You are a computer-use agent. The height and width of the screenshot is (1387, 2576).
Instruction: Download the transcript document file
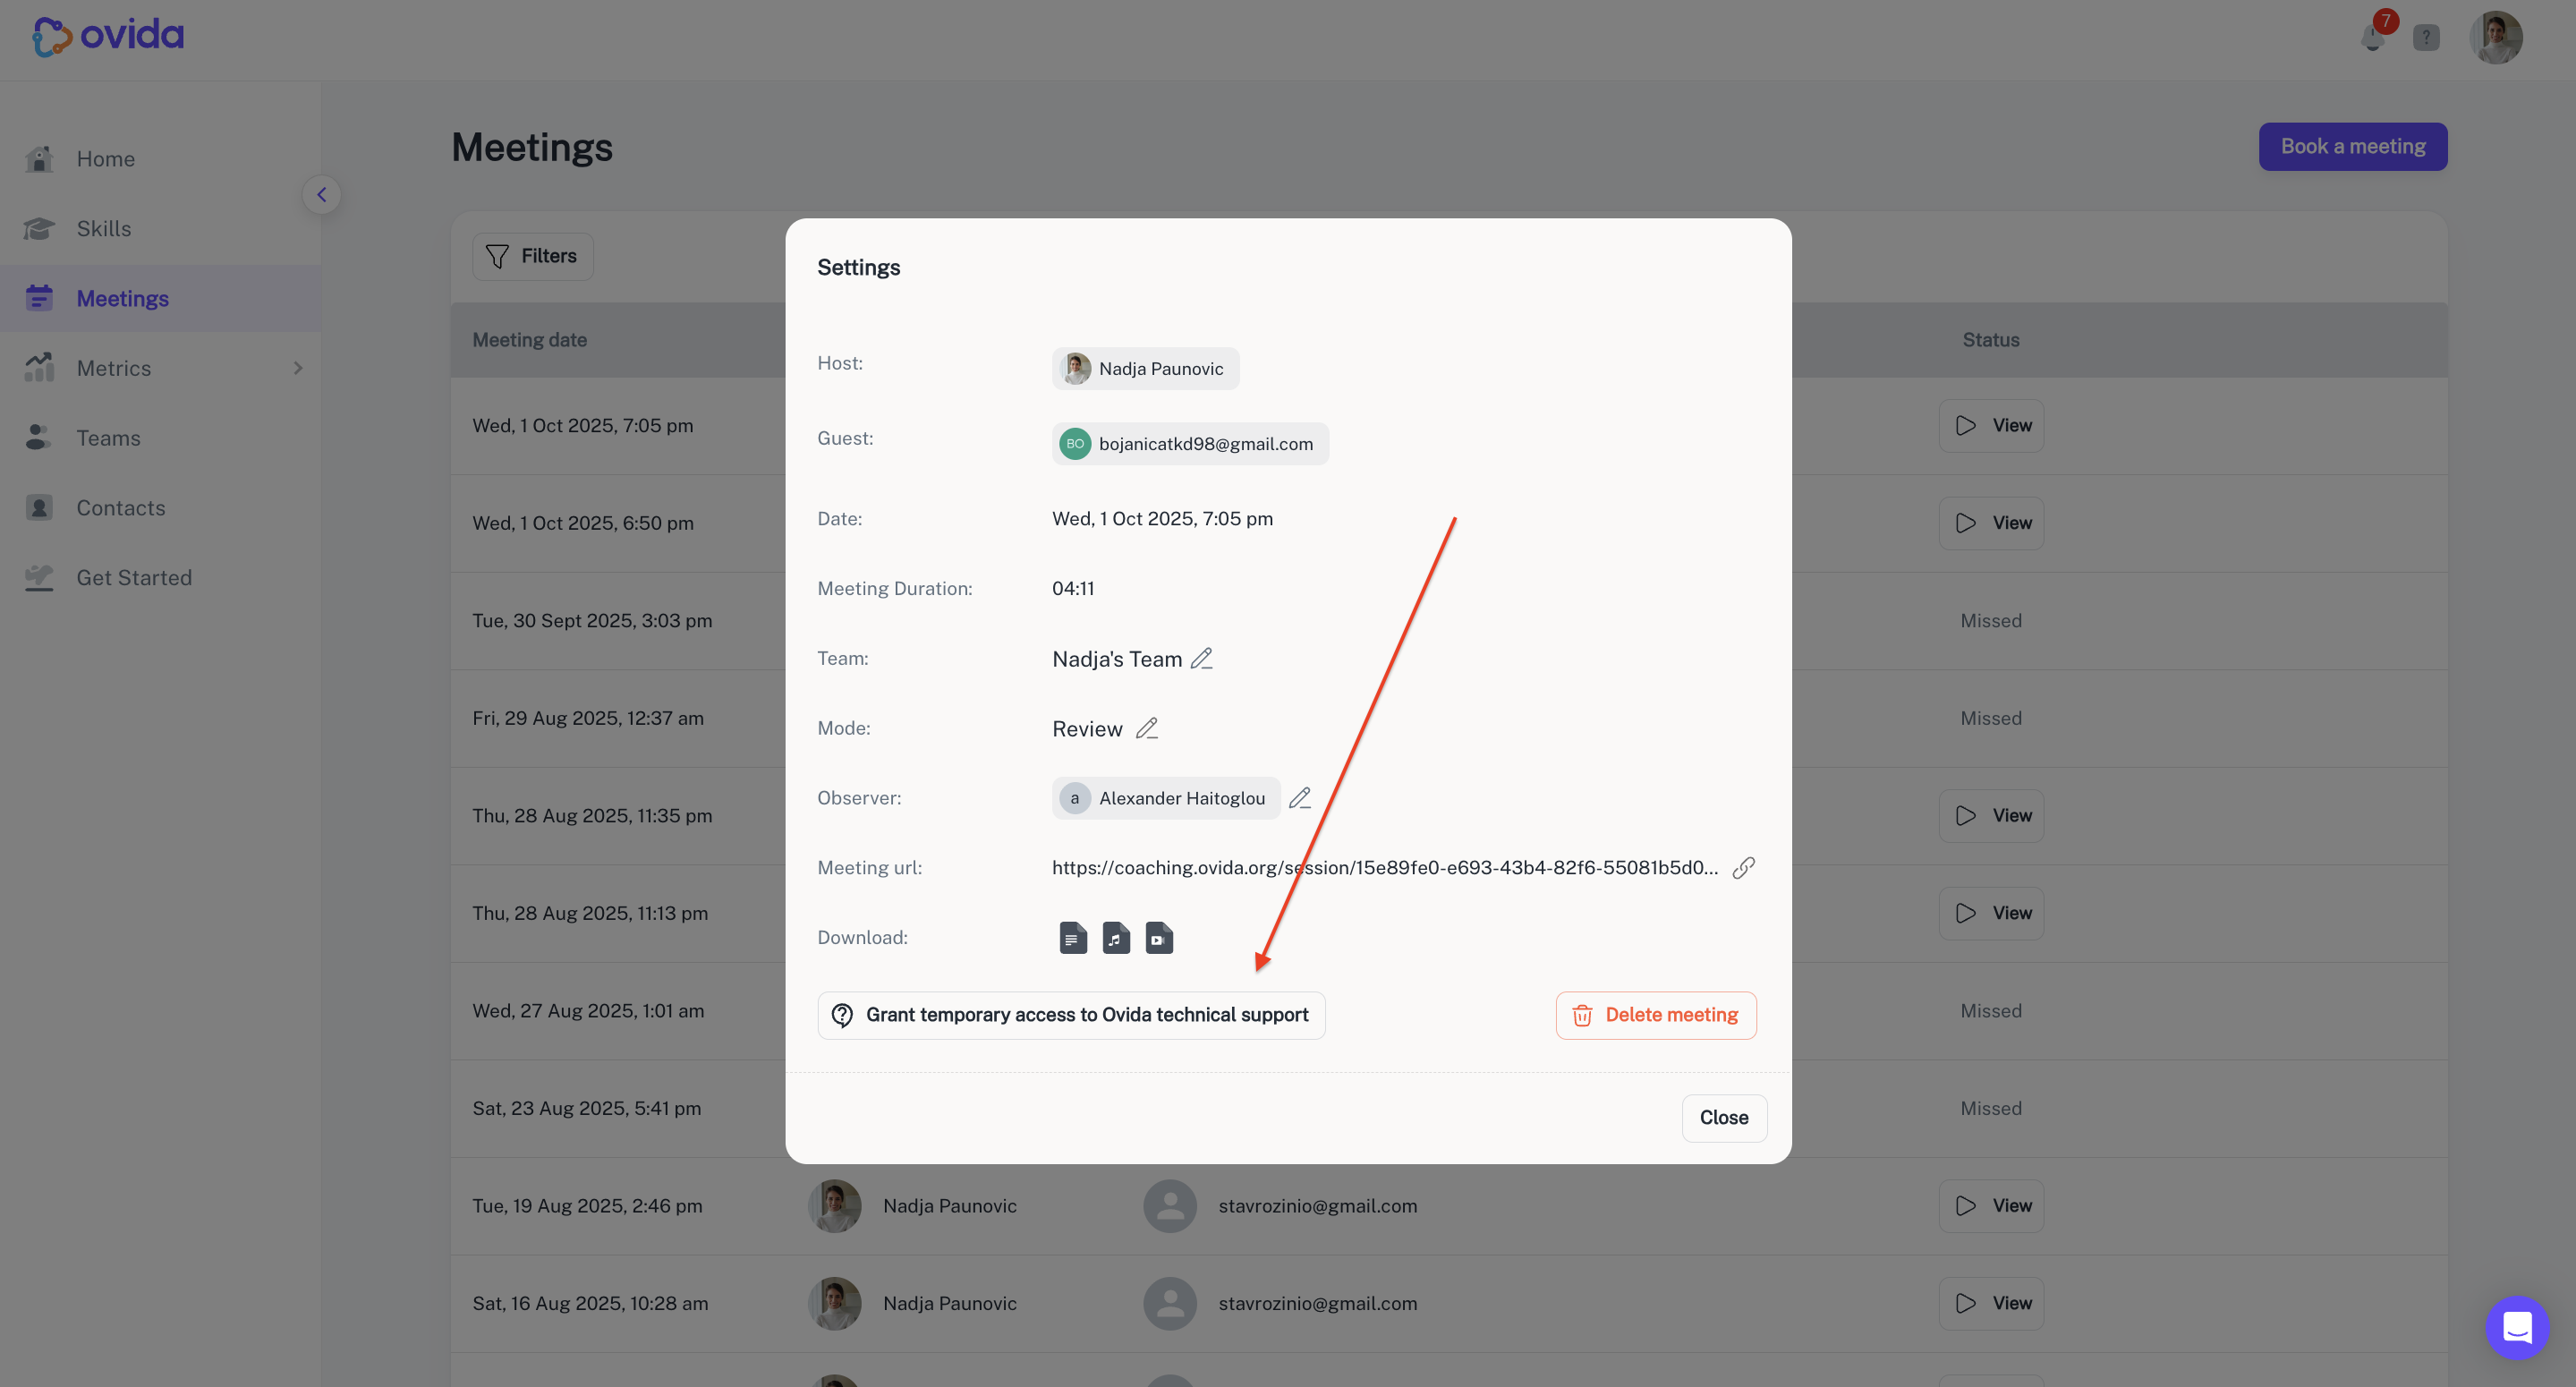pyautogui.click(x=1072, y=938)
